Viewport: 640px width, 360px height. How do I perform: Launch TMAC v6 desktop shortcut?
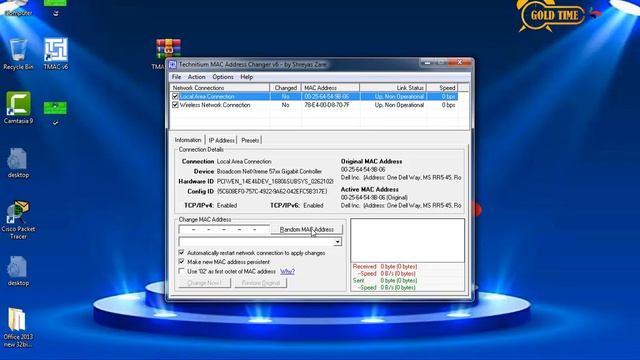point(56,54)
